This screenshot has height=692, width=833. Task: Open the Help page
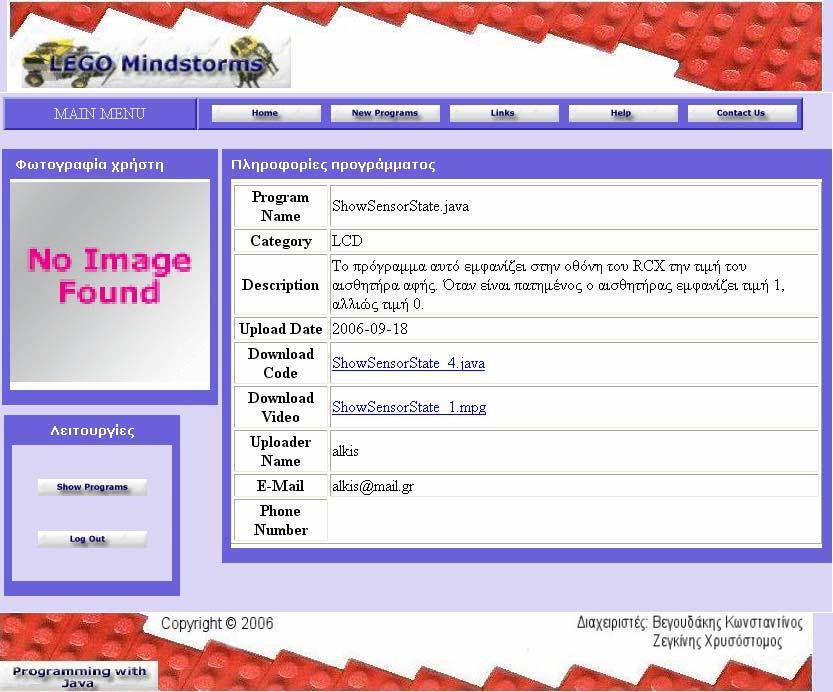point(623,113)
